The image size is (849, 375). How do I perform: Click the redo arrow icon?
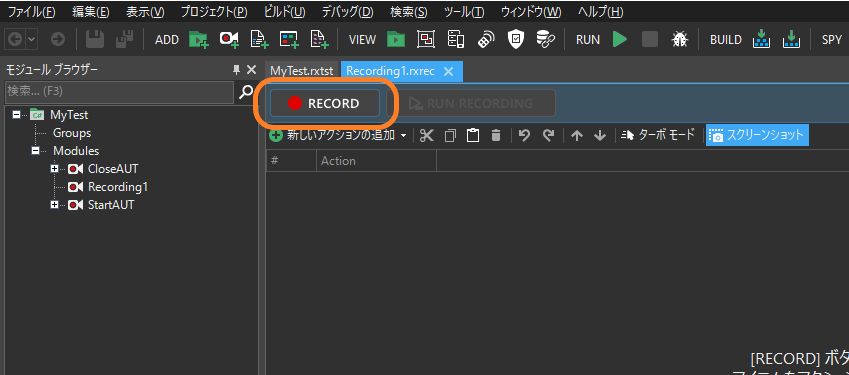pyautogui.click(x=548, y=135)
